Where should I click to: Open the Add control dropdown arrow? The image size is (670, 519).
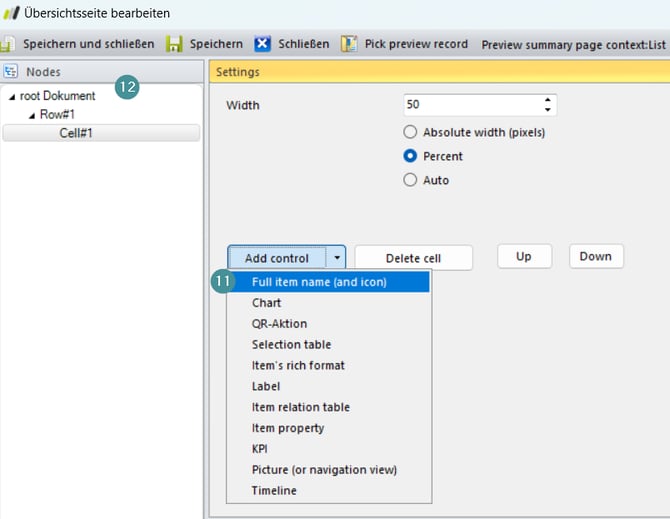pos(337,258)
